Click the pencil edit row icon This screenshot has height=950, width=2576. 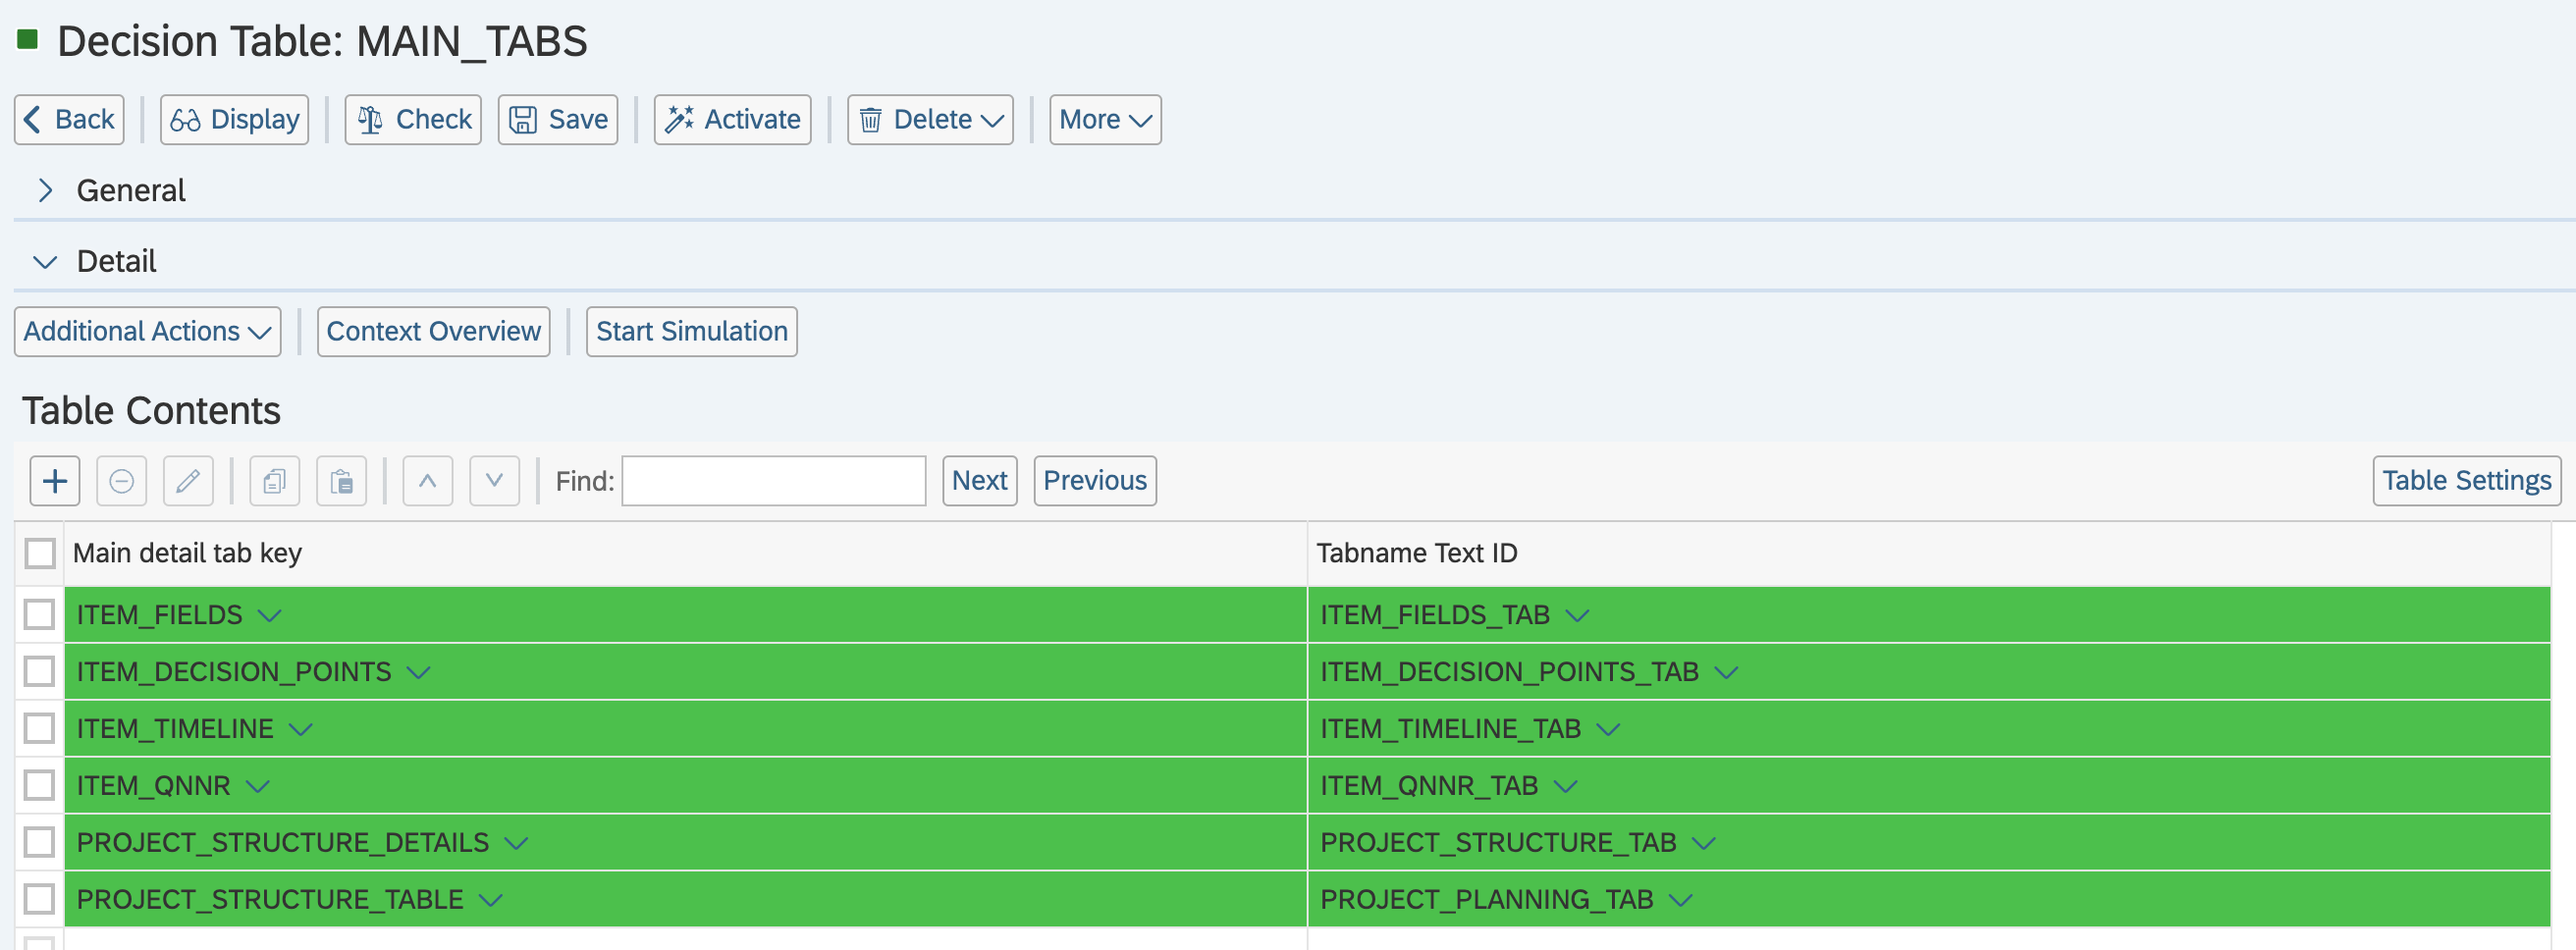188,481
